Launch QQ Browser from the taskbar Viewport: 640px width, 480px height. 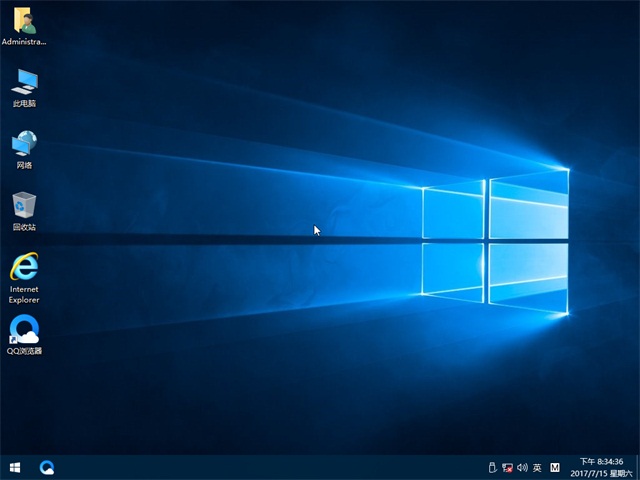point(47,467)
